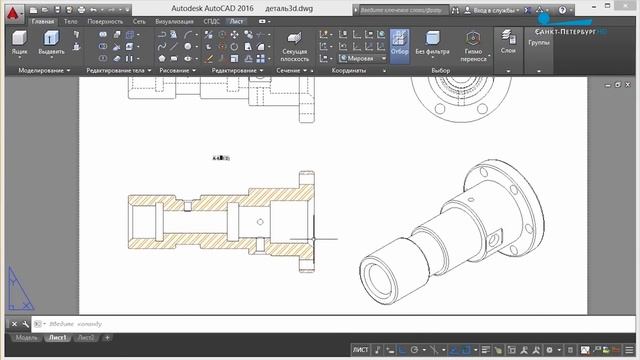Click the Секущая плоскость section plane tool

coord(294,47)
